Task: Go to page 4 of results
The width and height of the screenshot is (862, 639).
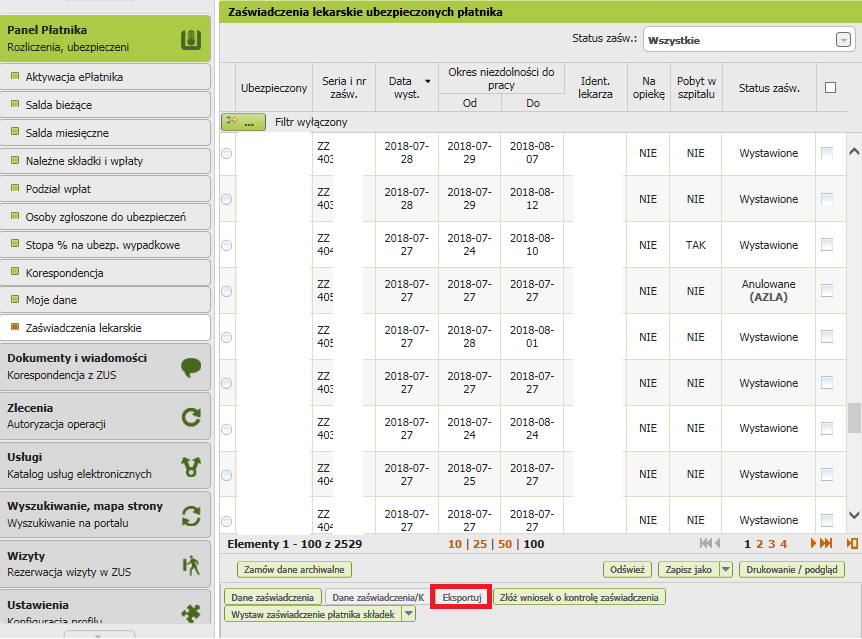Action: pos(783,544)
